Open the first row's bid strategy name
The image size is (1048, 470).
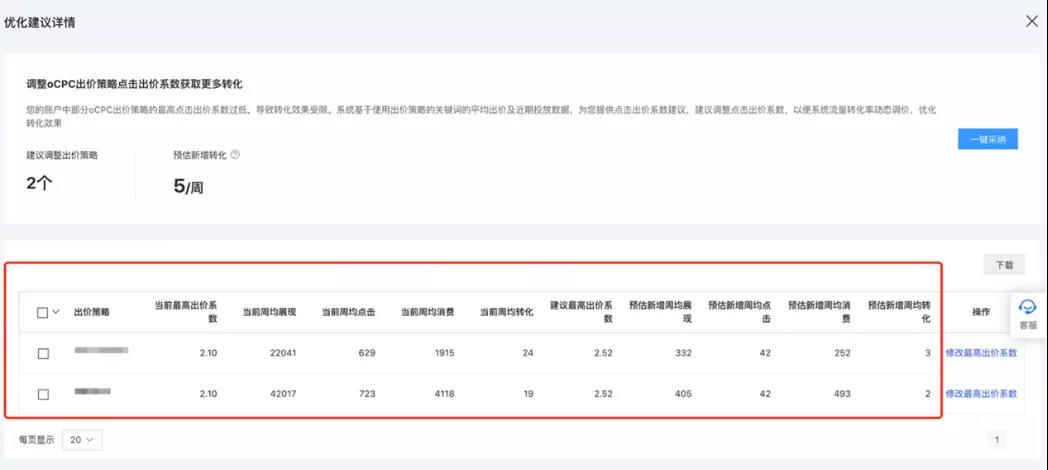tap(102, 351)
